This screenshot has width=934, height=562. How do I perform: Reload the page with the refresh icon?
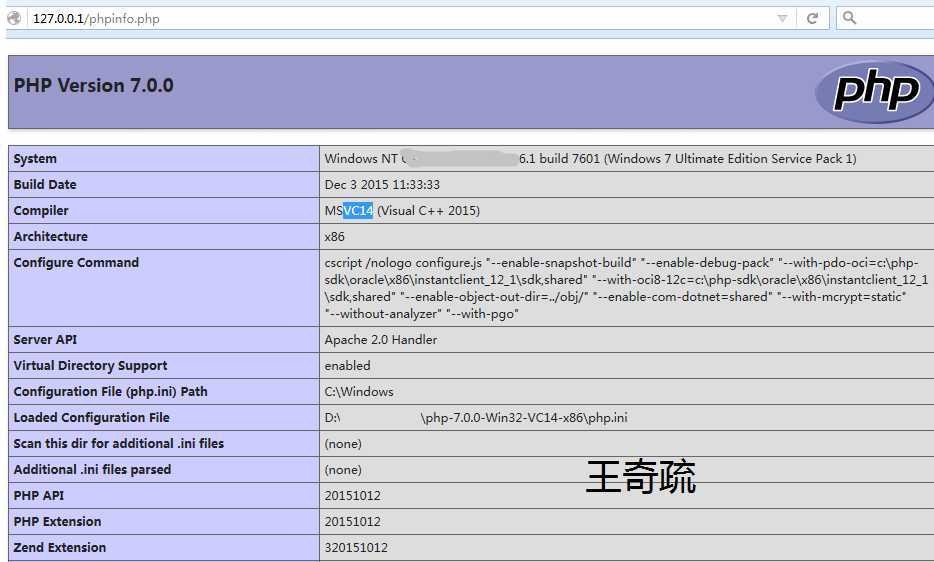pos(812,18)
